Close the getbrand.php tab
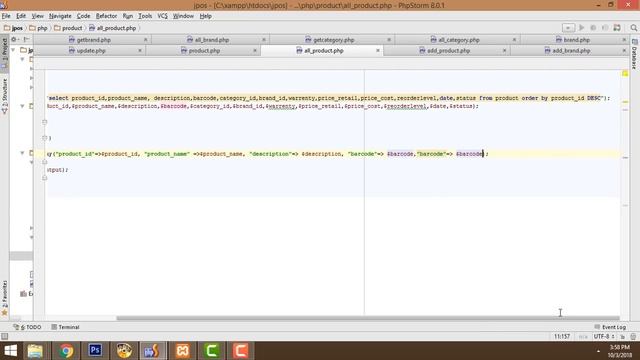 [x=145, y=40]
